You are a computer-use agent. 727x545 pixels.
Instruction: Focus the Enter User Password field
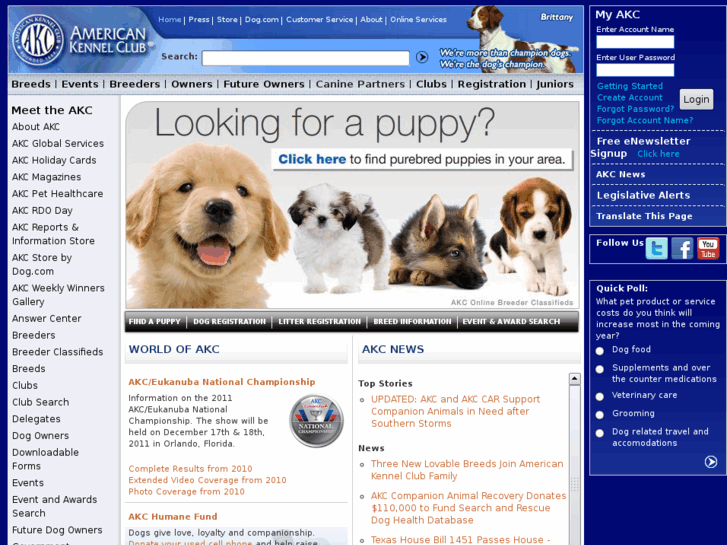point(635,70)
